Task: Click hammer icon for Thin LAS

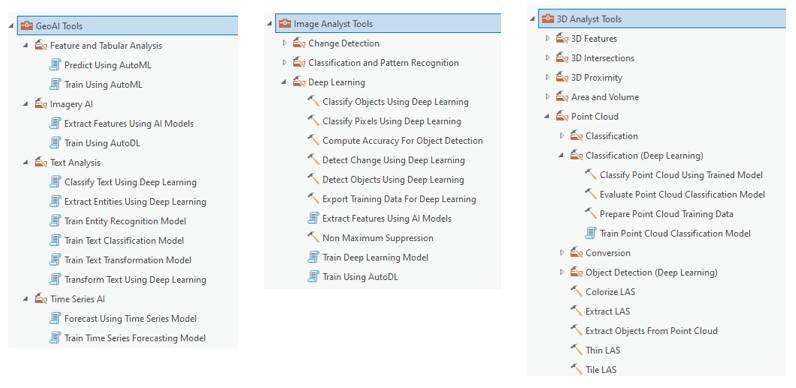Action: 576,350
